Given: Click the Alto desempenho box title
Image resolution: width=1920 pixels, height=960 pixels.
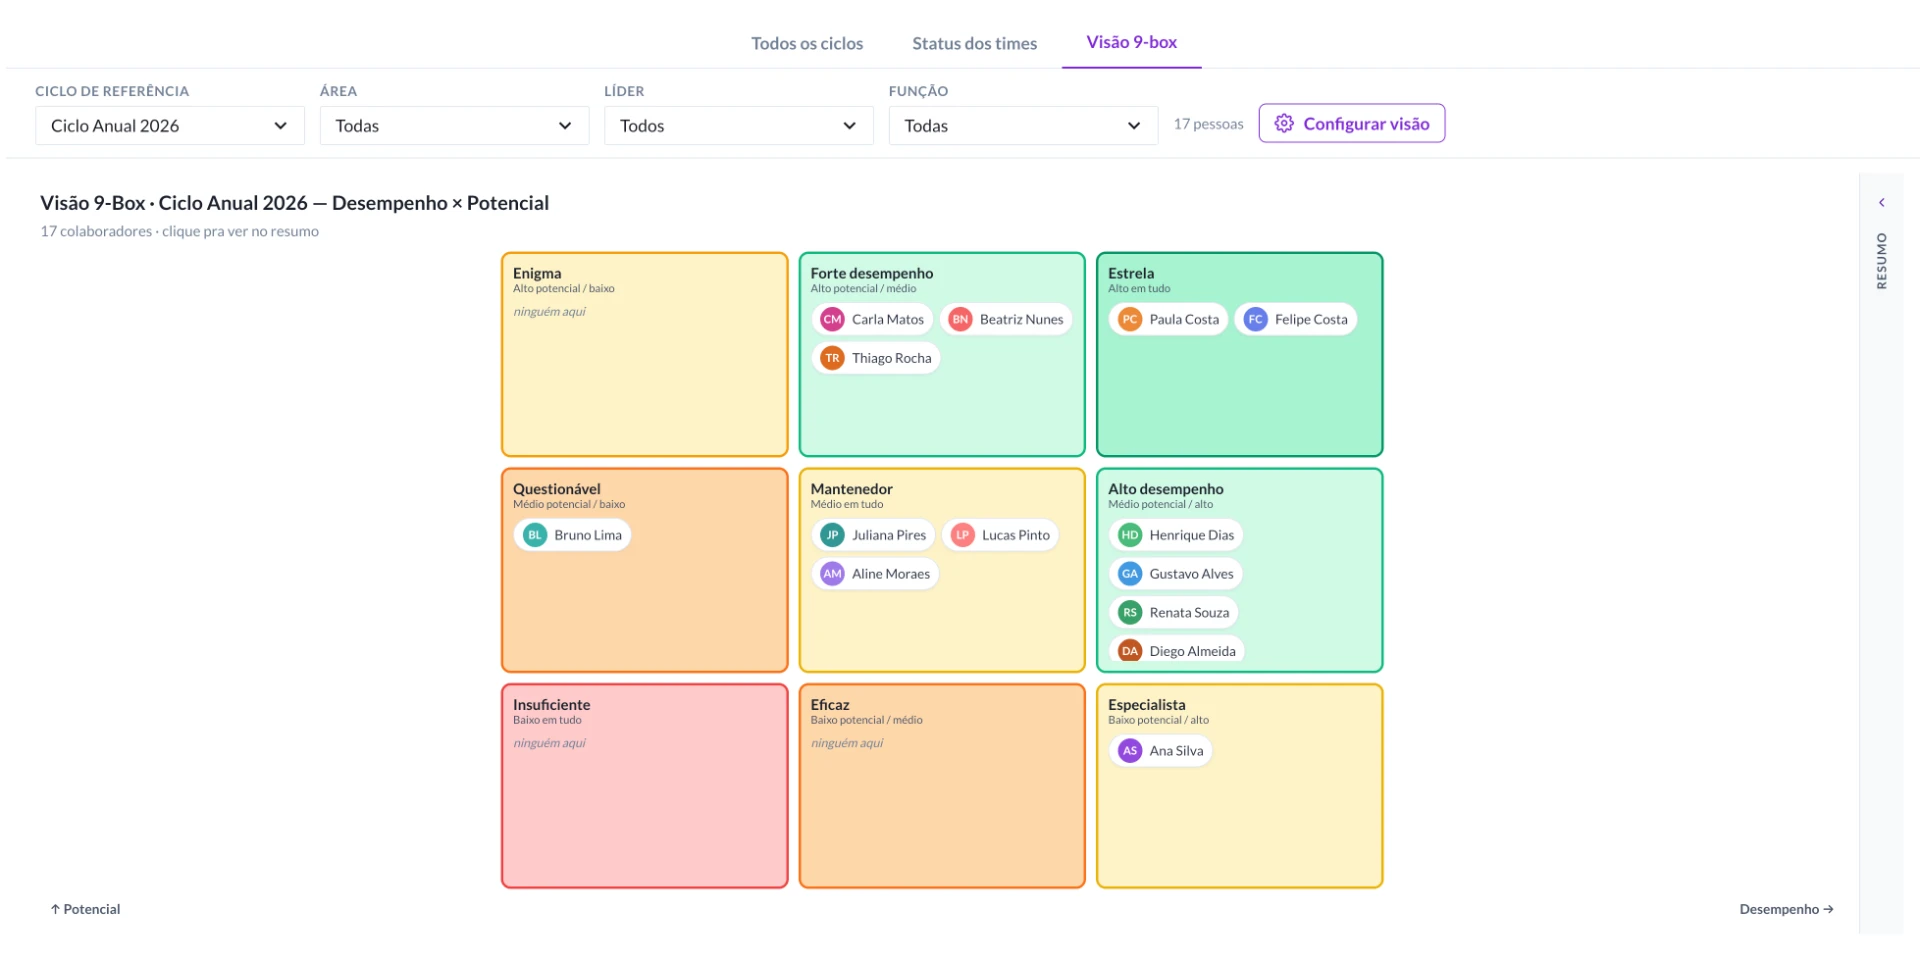Looking at the screenshot, I should pyautogui.click(x=1165, y=489).
